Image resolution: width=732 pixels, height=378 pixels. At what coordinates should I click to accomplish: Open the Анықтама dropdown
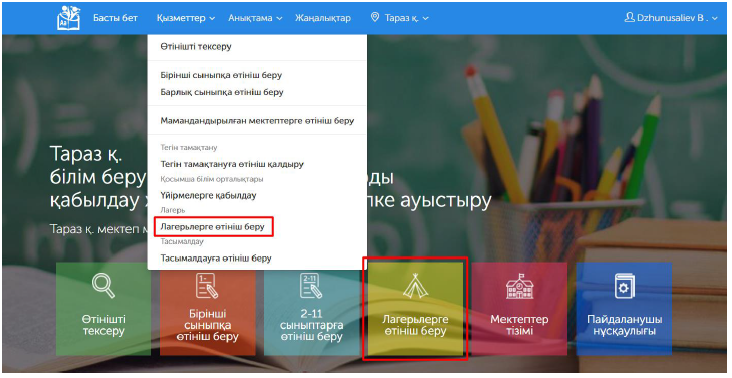point(255,18)
